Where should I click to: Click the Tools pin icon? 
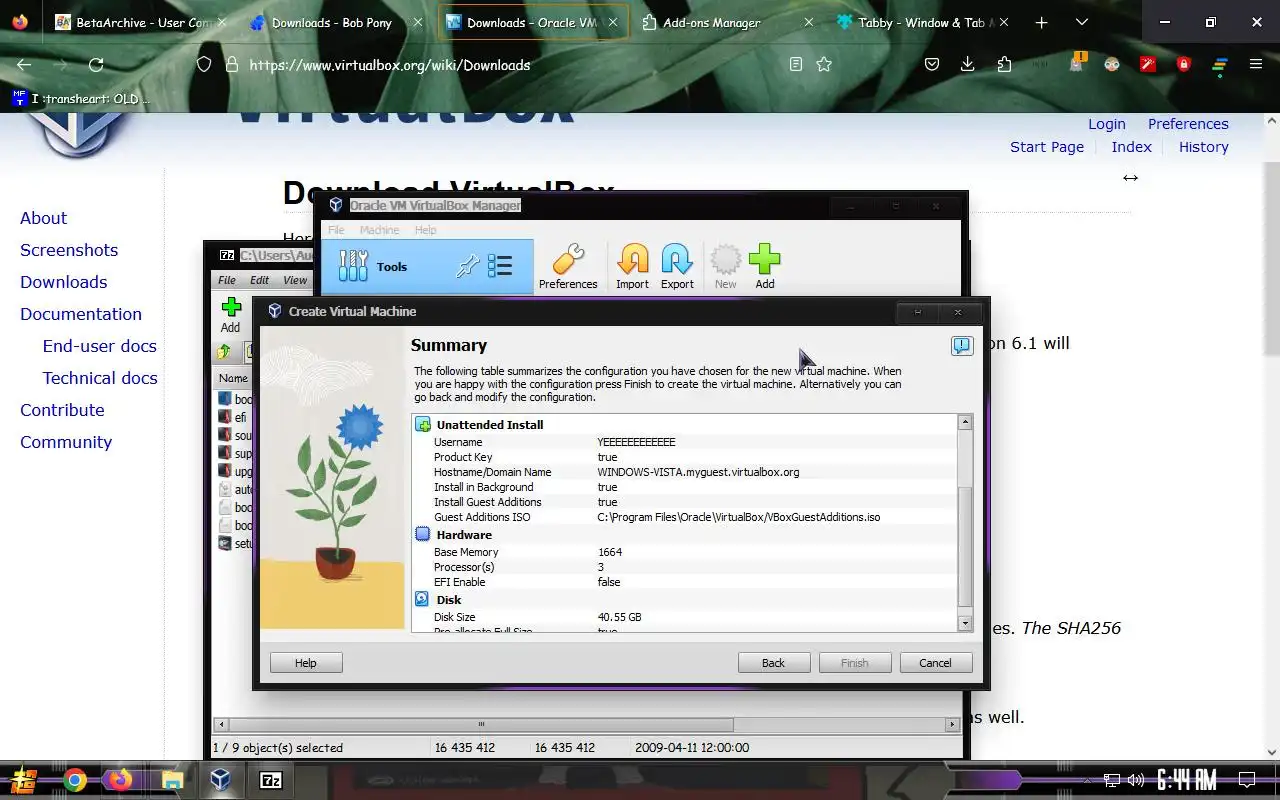pyautogui.click(x=468, y=266)
